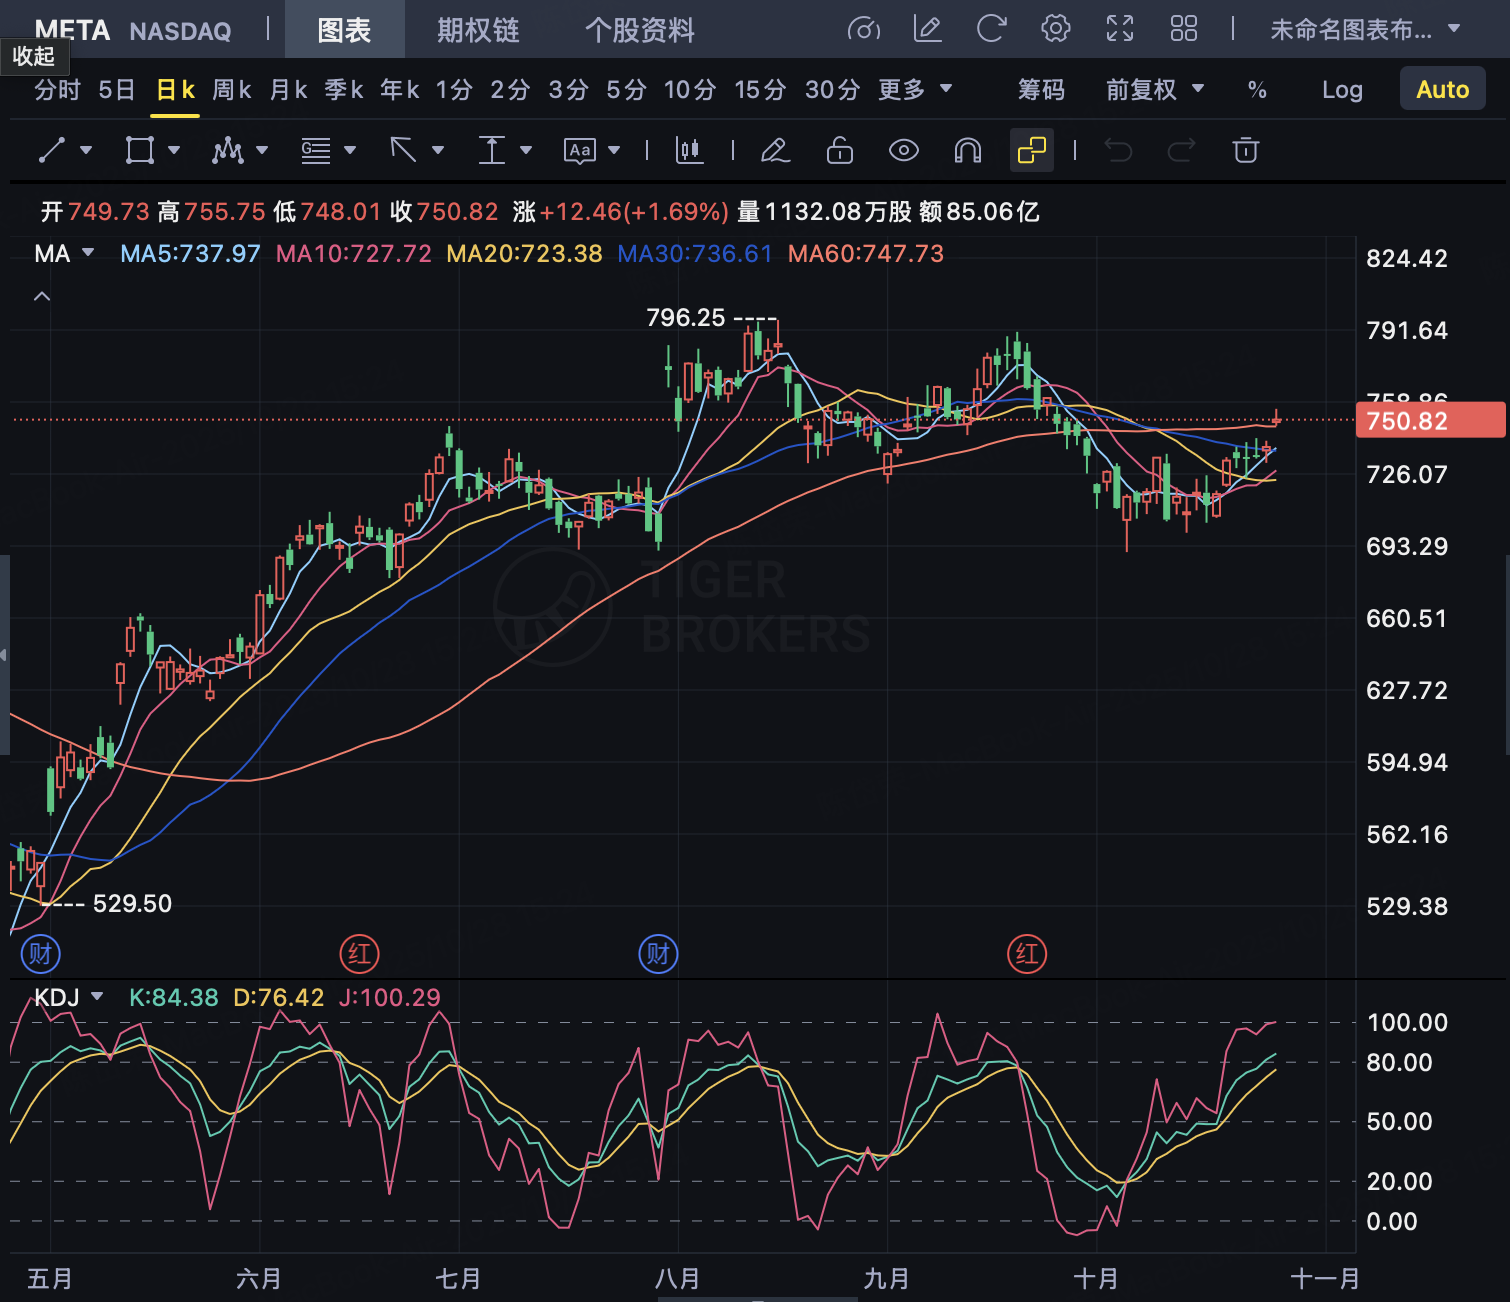Screen dimensions: 1510x1302
Task: Click the 财 earnings marker near August
Action: coord(658,954)
